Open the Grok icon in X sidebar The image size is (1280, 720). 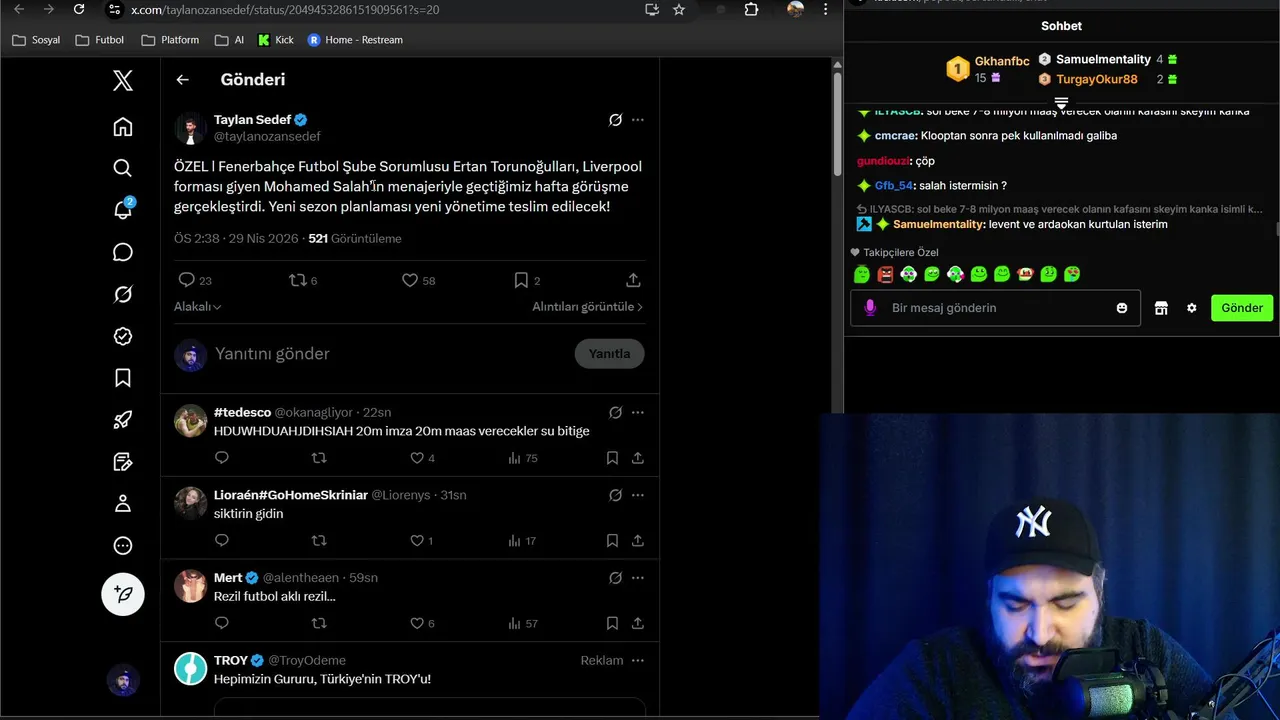[x=123, y=294]
